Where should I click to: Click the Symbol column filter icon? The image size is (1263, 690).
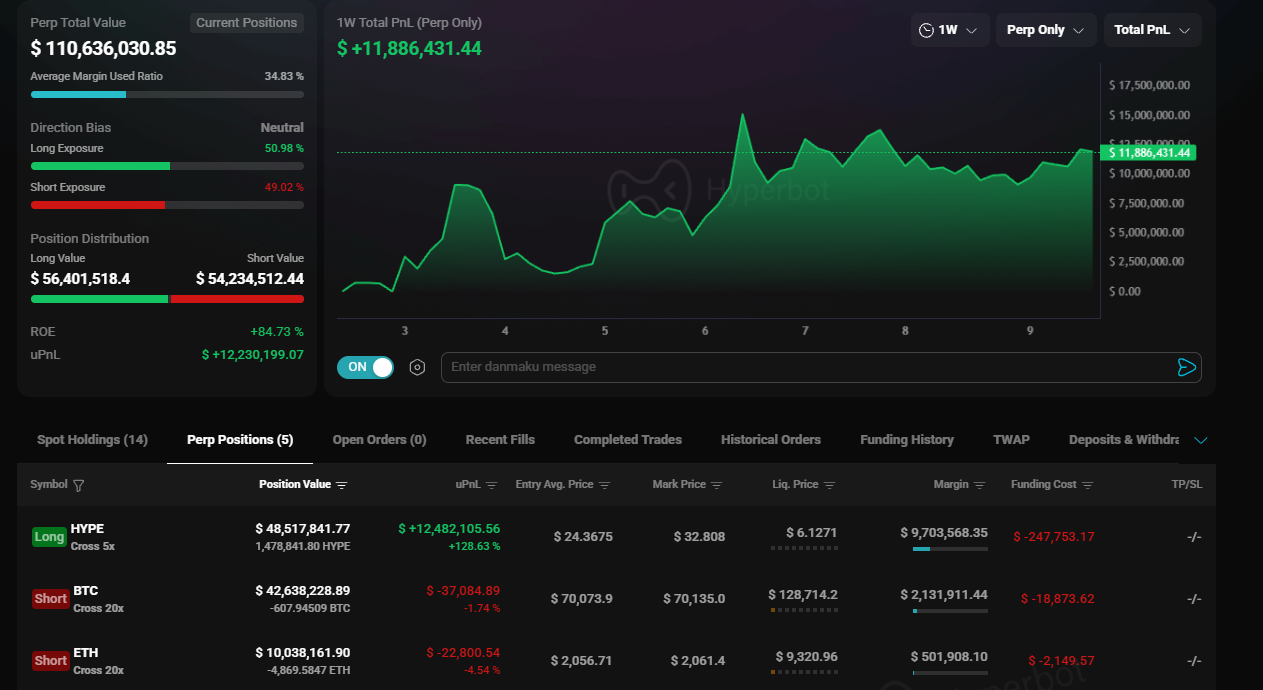[79, 485]
